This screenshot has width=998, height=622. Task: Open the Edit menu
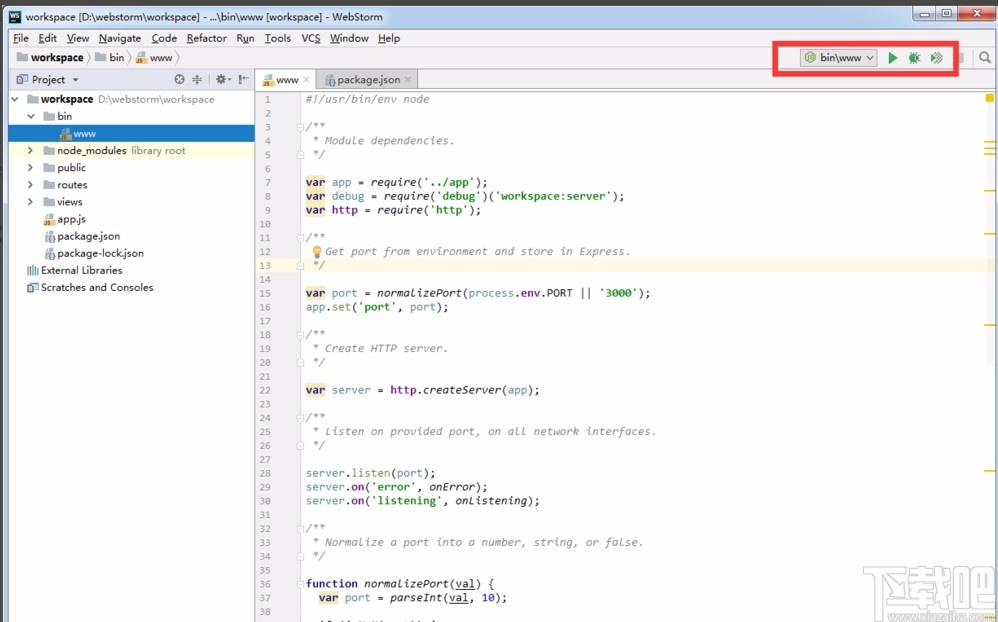tap(47, 38)
